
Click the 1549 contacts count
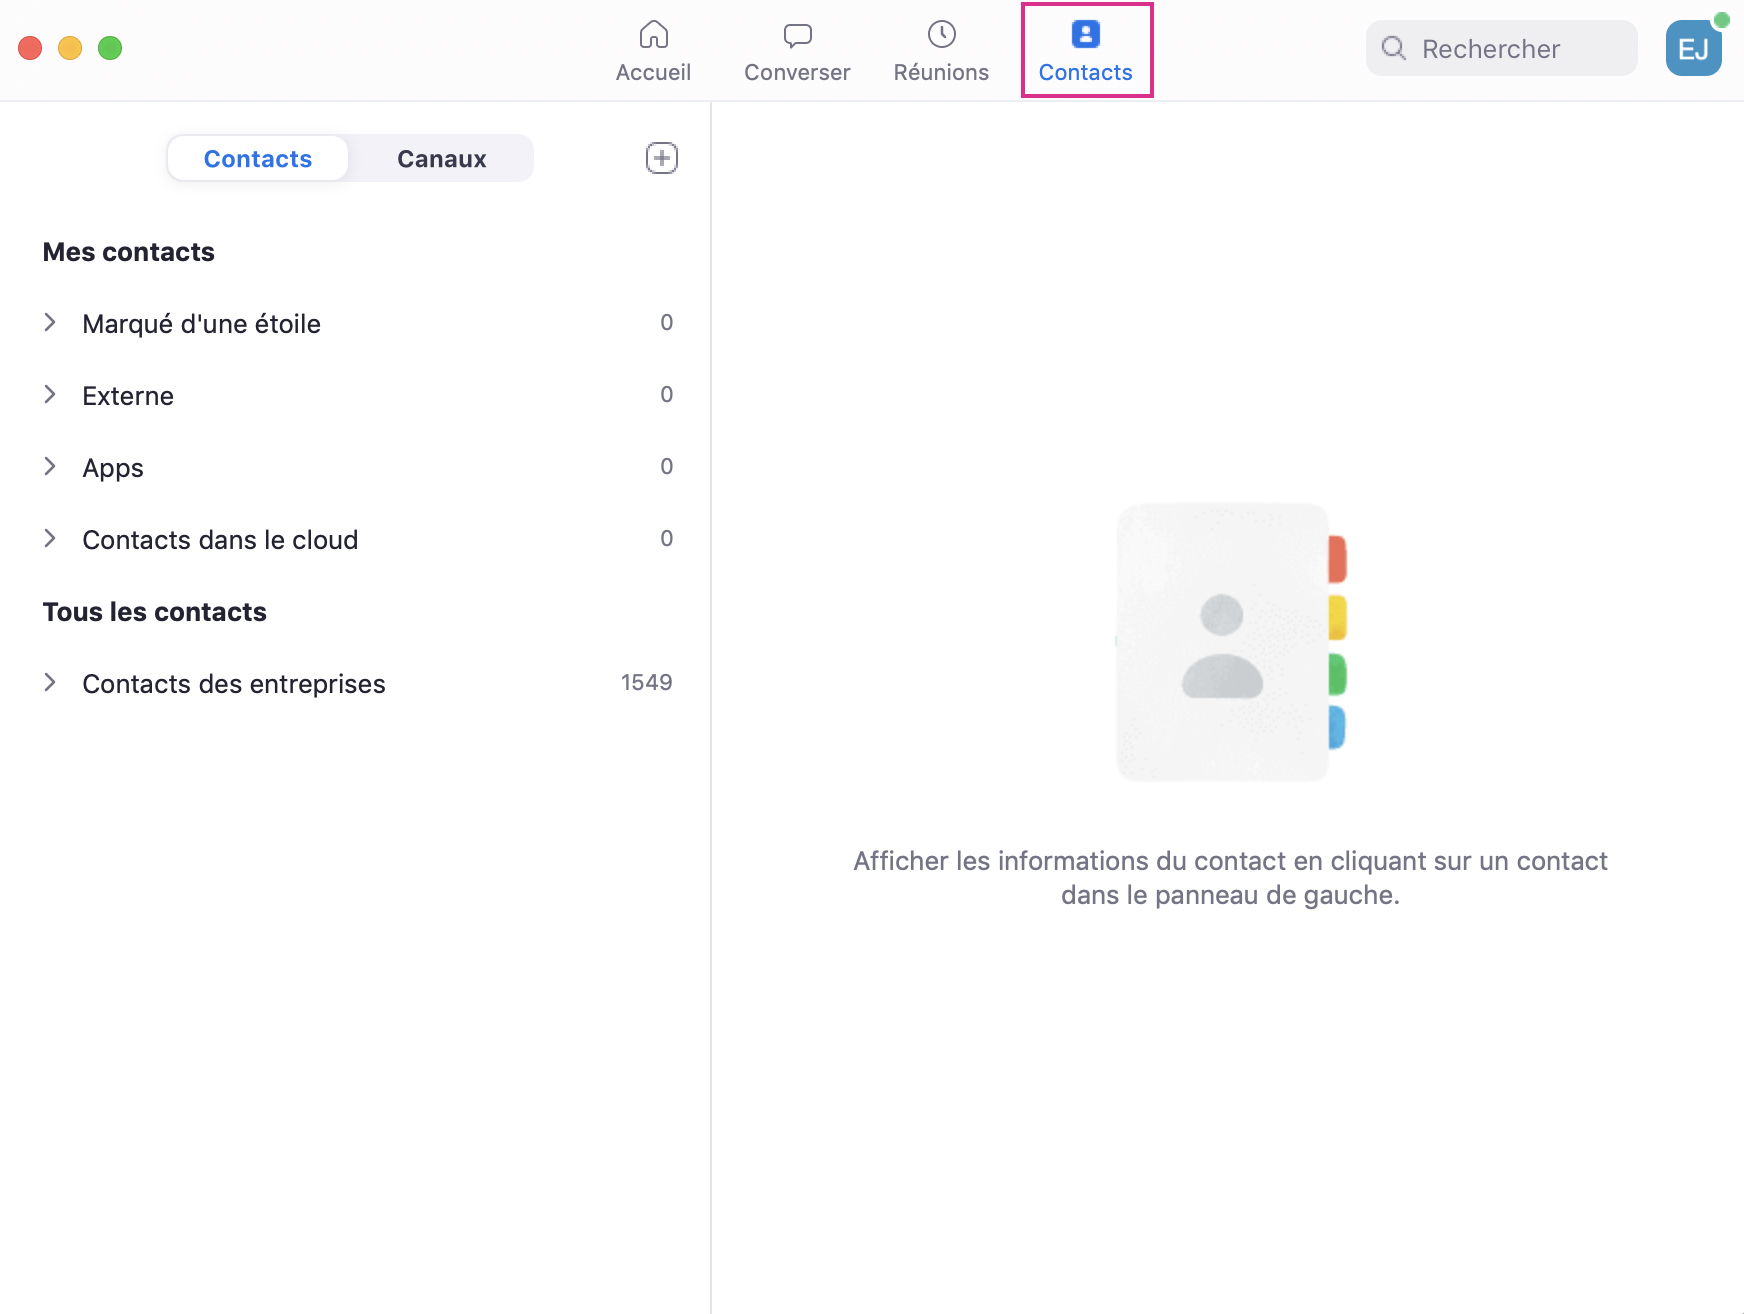[x=646, y=683]
